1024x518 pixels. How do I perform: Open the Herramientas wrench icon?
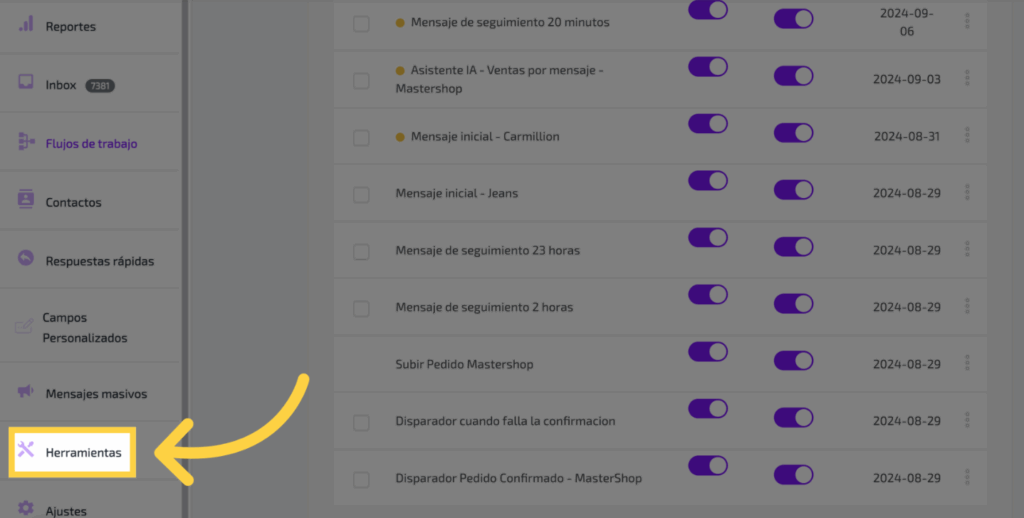coord(26,451)
